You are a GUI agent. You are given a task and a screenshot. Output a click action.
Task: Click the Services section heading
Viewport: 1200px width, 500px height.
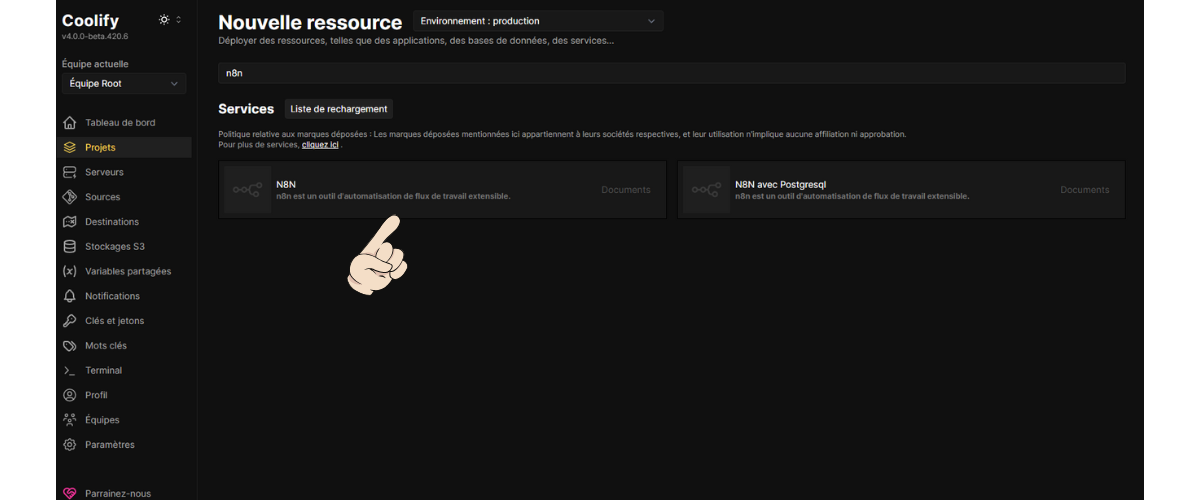point(246,109)
